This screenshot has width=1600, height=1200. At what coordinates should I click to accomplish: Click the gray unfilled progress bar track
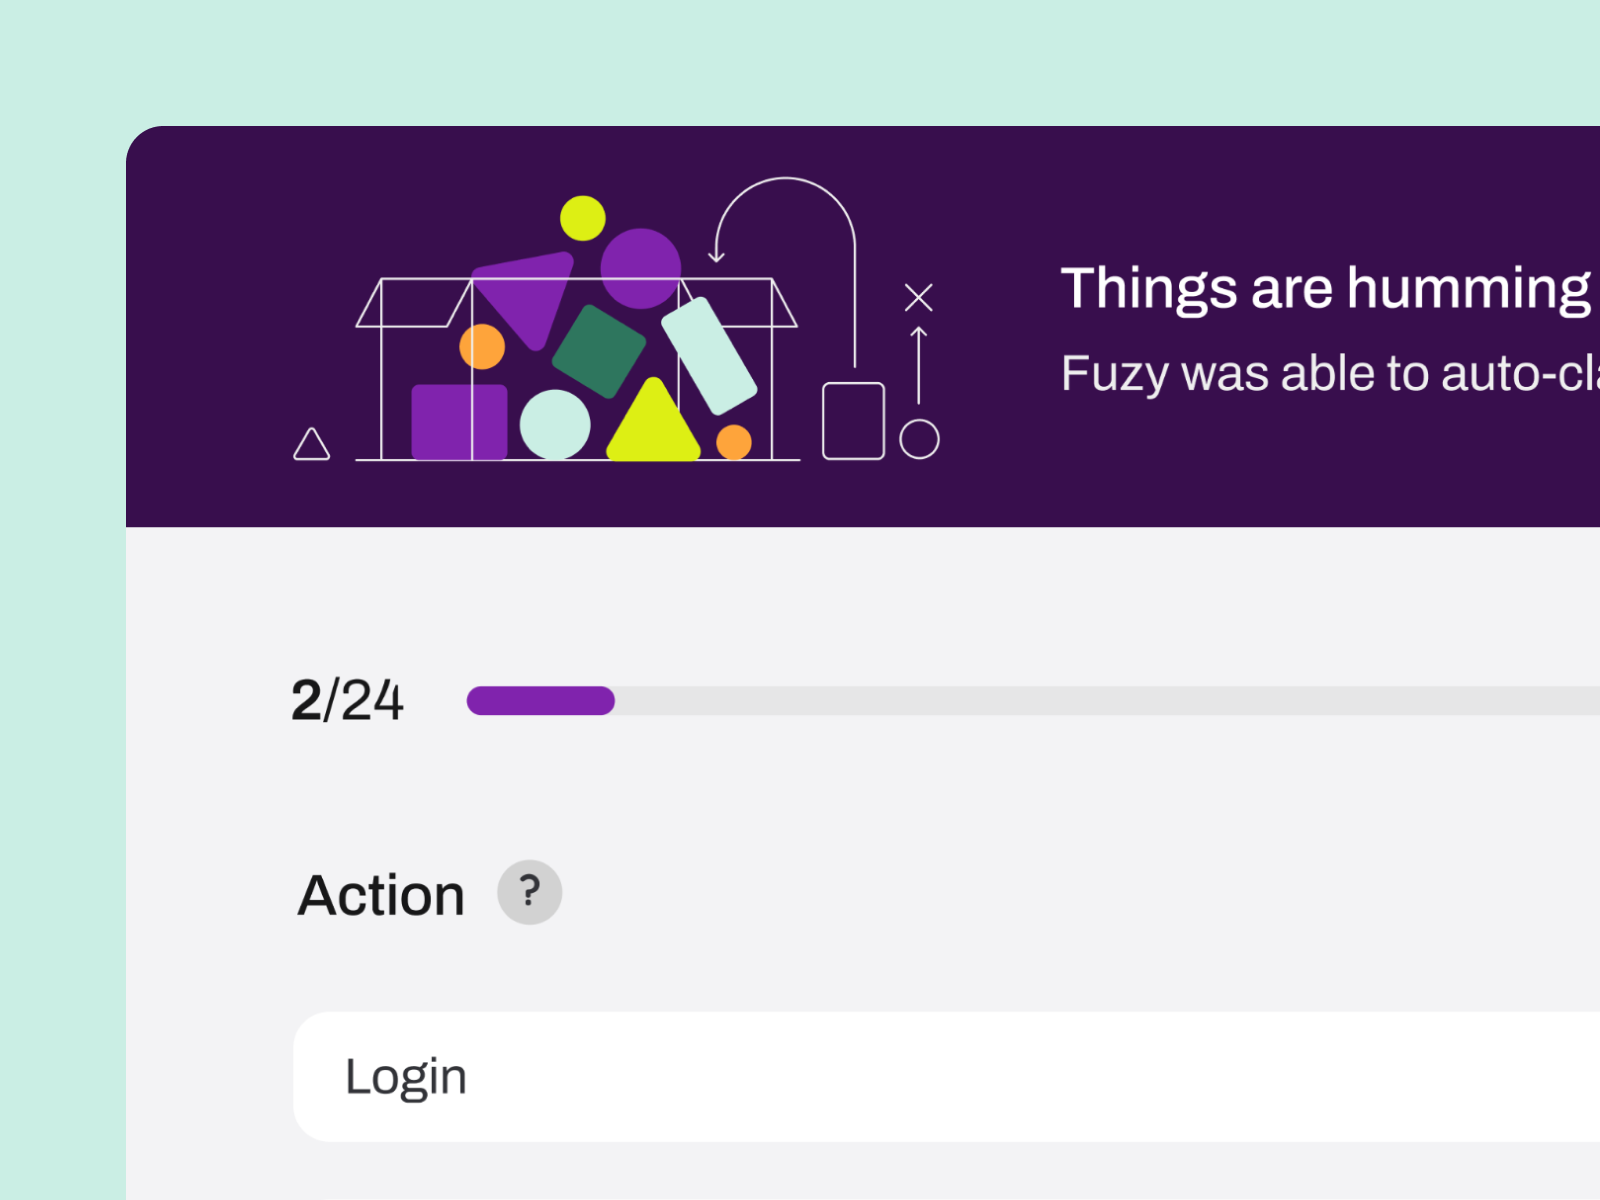(1100, 700)
